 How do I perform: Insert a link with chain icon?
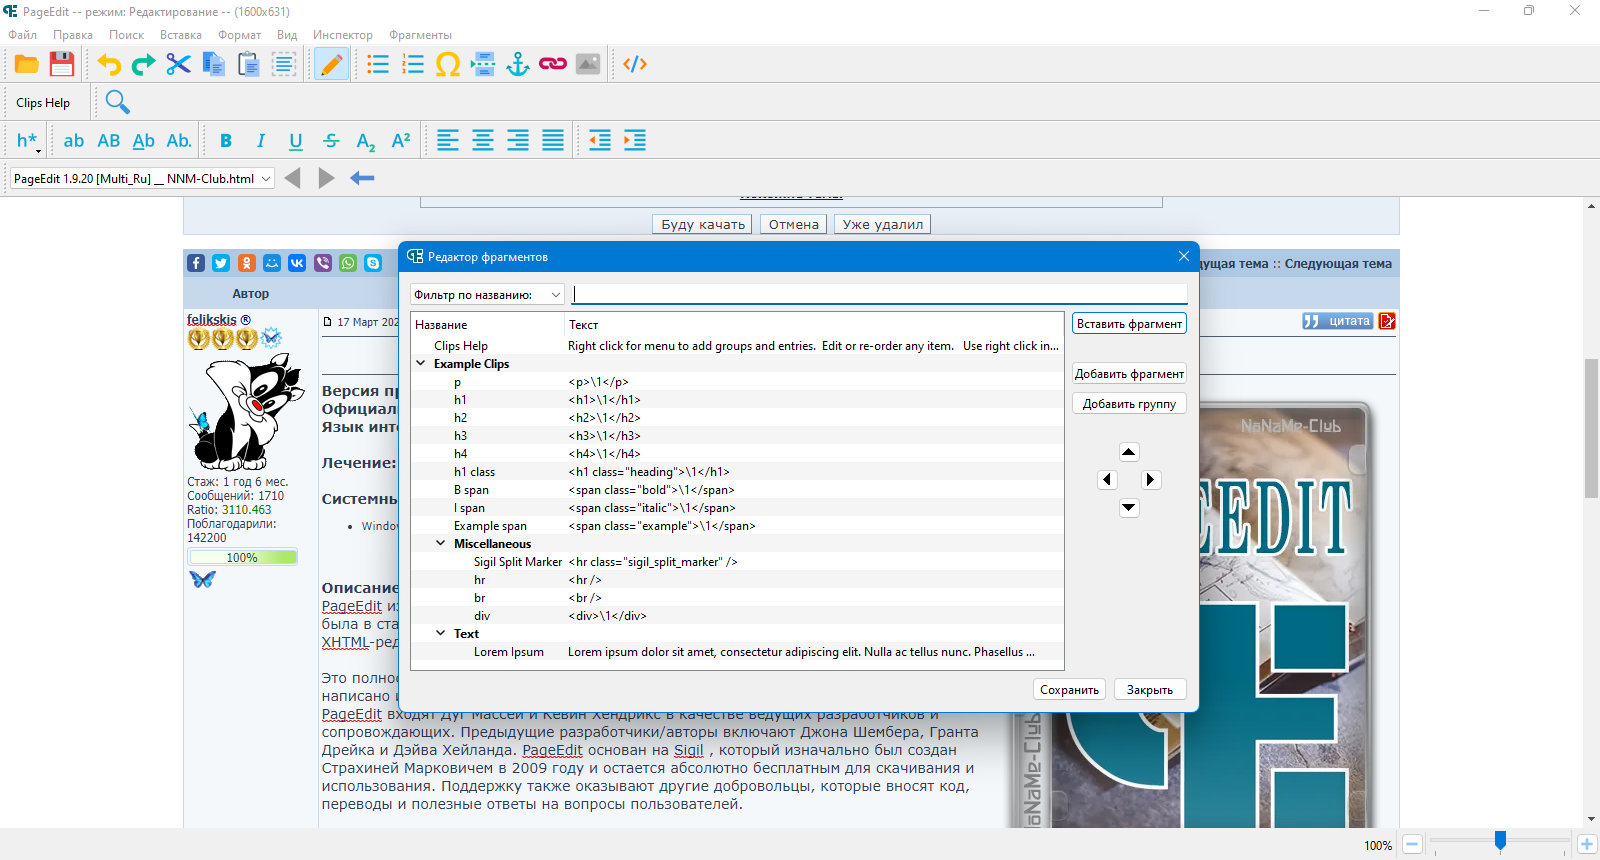pyautogui.click(x=553, y=64)
